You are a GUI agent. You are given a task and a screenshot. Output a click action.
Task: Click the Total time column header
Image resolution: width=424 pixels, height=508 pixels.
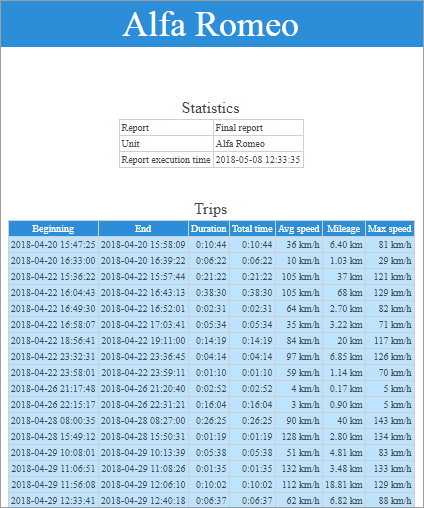coord(252,229)
